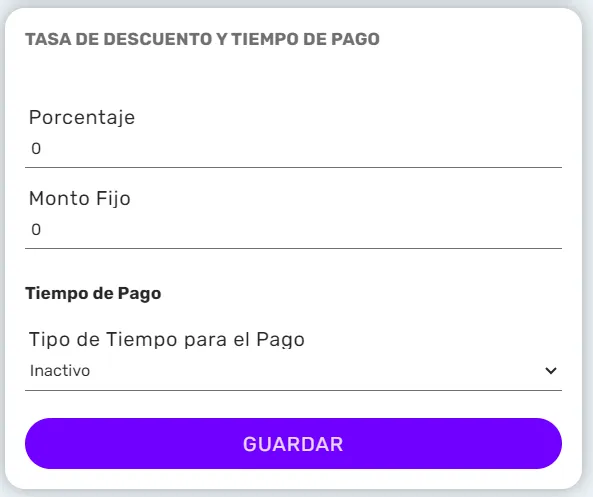
Task: Click the 0 value under Monto Fijo
Action: 36,230
